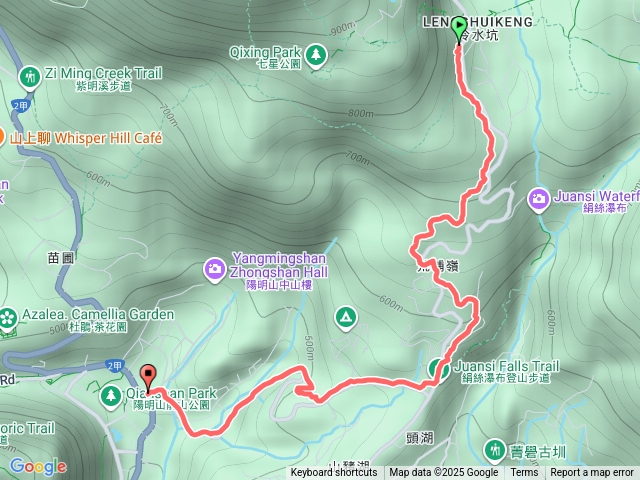This screenshot has width=640, height=480.
Task: Open the Zi Ming Creek Trail hiking pin
Action: [30, 77]
